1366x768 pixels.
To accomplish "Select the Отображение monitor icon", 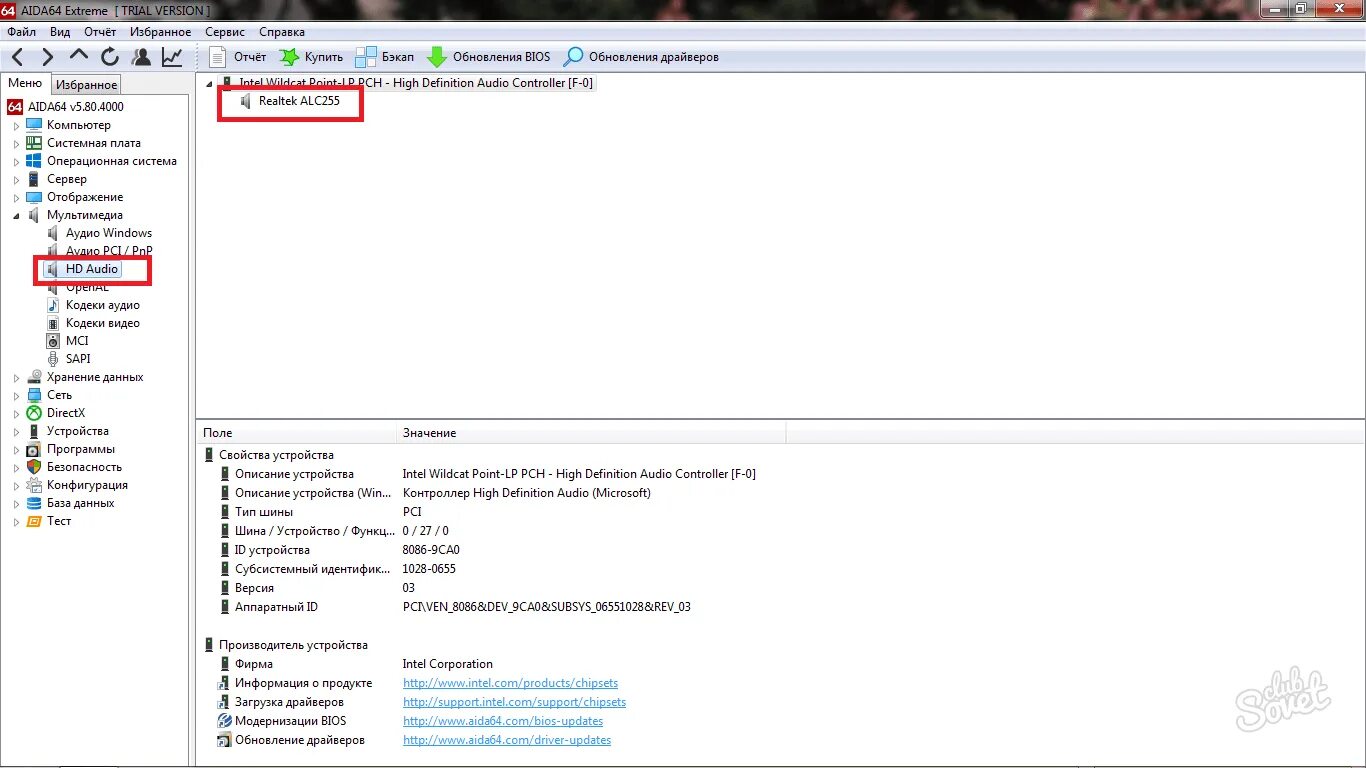I will (34, 197).
